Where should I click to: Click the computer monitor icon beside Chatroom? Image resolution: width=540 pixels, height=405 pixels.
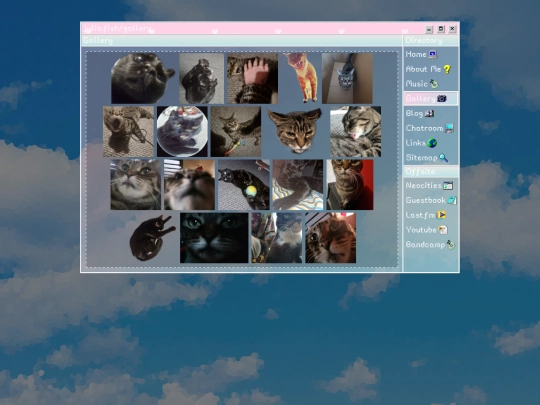pos(449,128)
